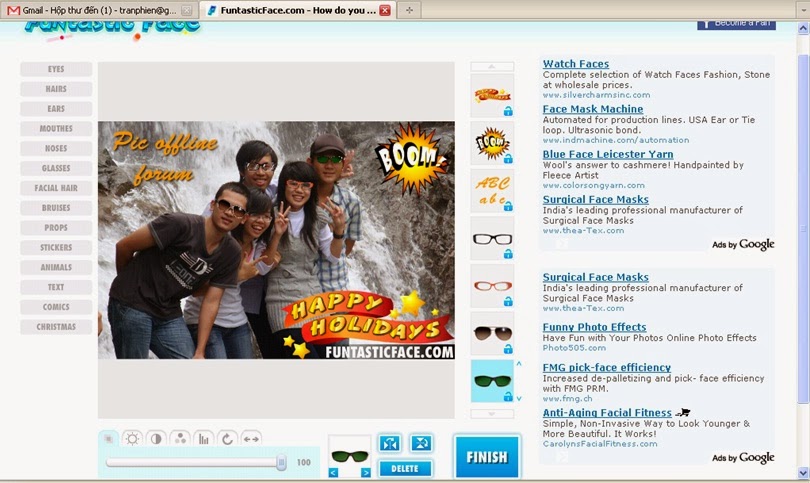The width and height of the screenshot is (810, 483).
Task: Flip the selected glasses vertically
Action: tap(421, 443)
